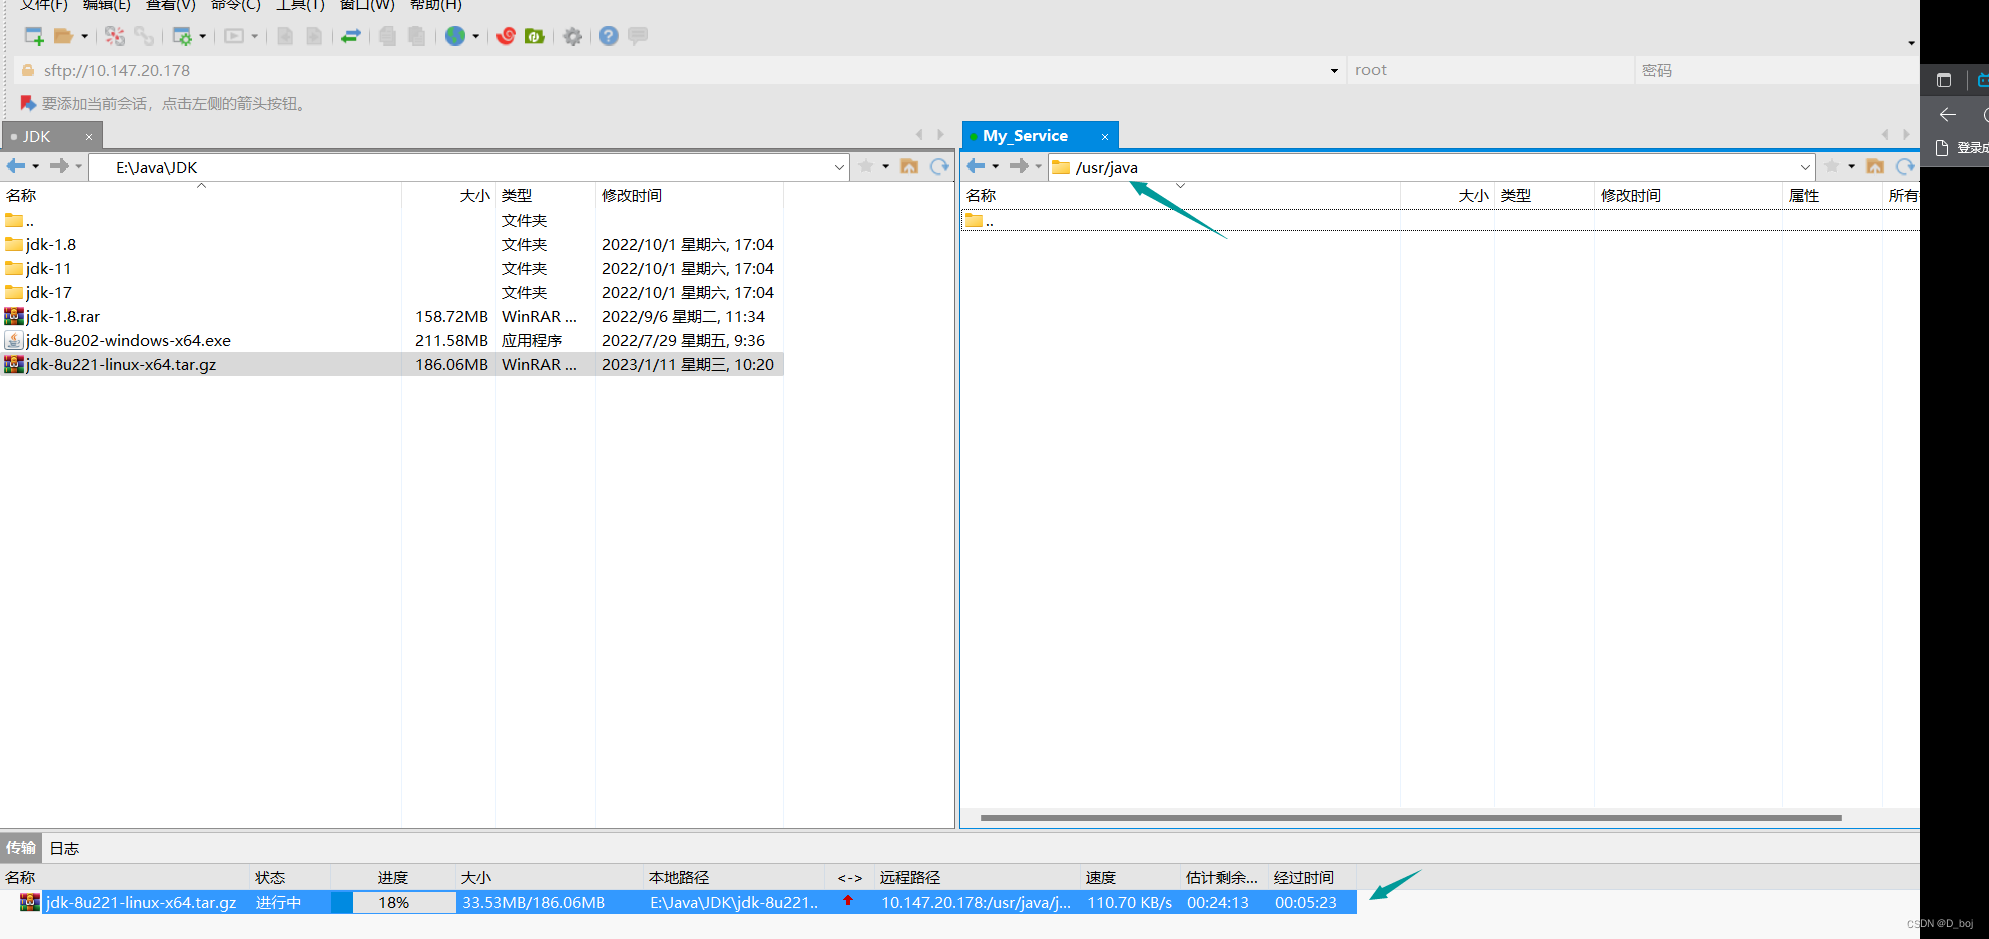The image size is (1989, 939).
Task: Go to remote pane home folder icon
Action: 1875,166
